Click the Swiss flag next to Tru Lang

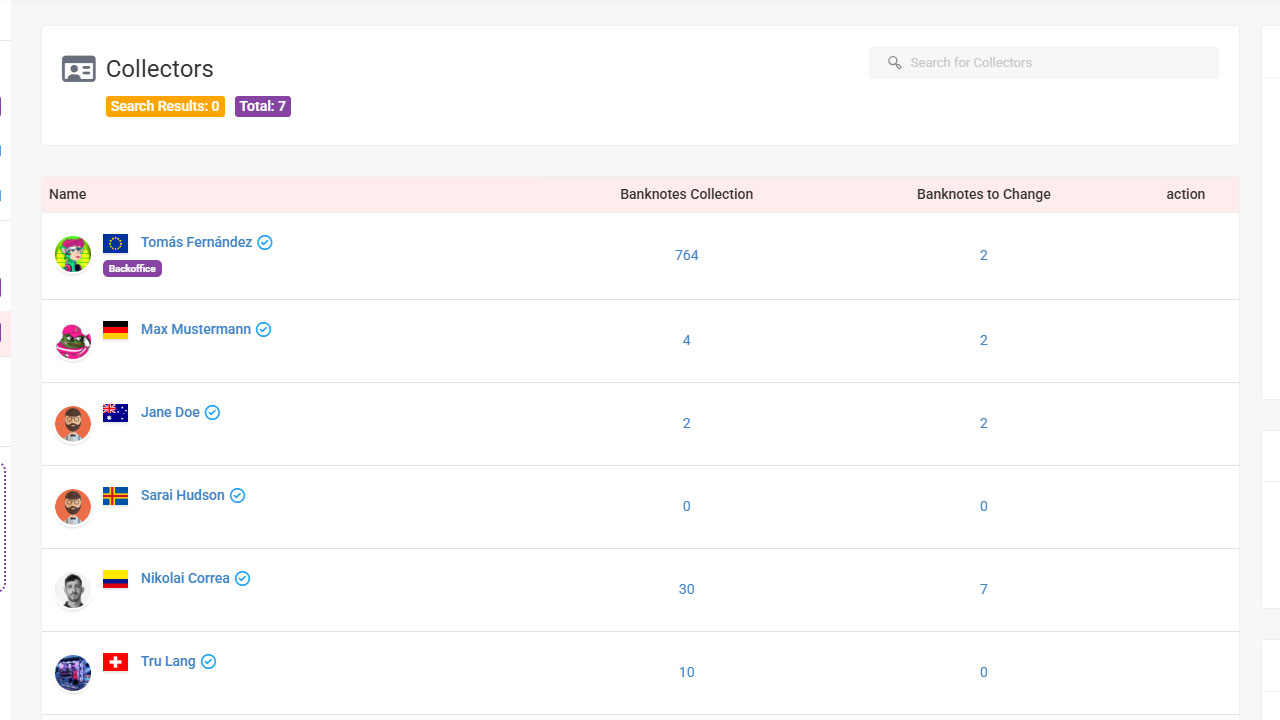click(115, 662)
